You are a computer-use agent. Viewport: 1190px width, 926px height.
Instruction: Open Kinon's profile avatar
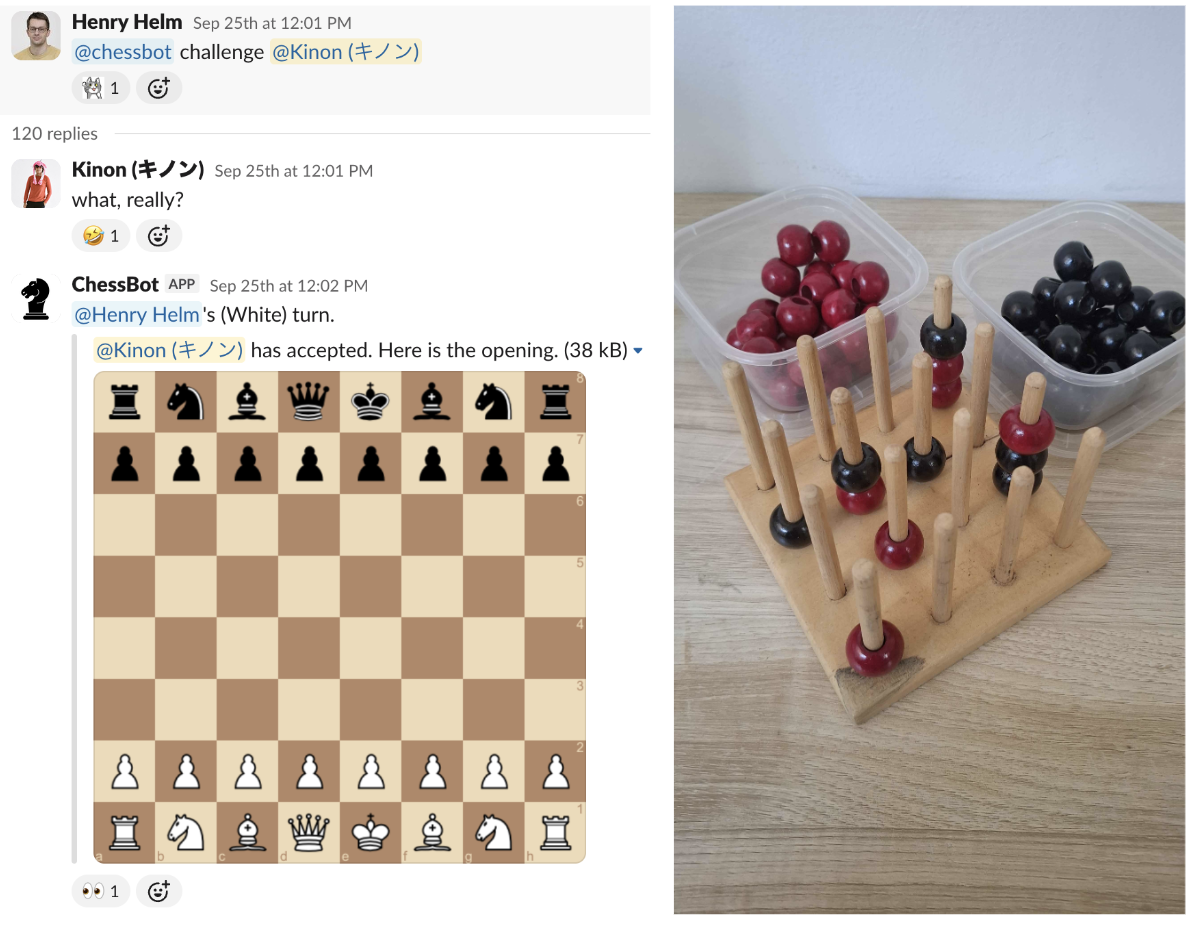pos(36,183)
